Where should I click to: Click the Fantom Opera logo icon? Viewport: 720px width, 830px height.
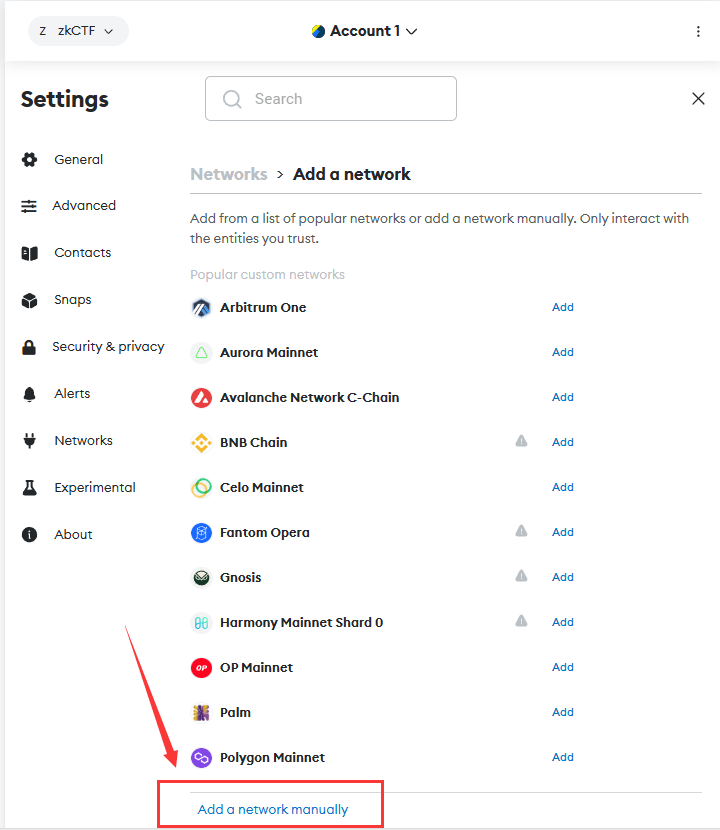[201, 533]
